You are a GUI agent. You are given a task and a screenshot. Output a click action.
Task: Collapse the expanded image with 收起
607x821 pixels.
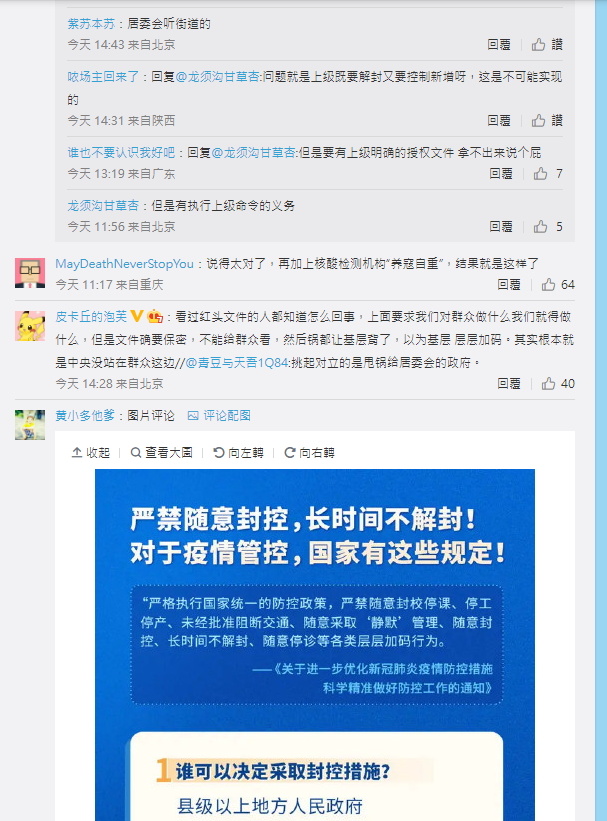click(x=91, y=452)
